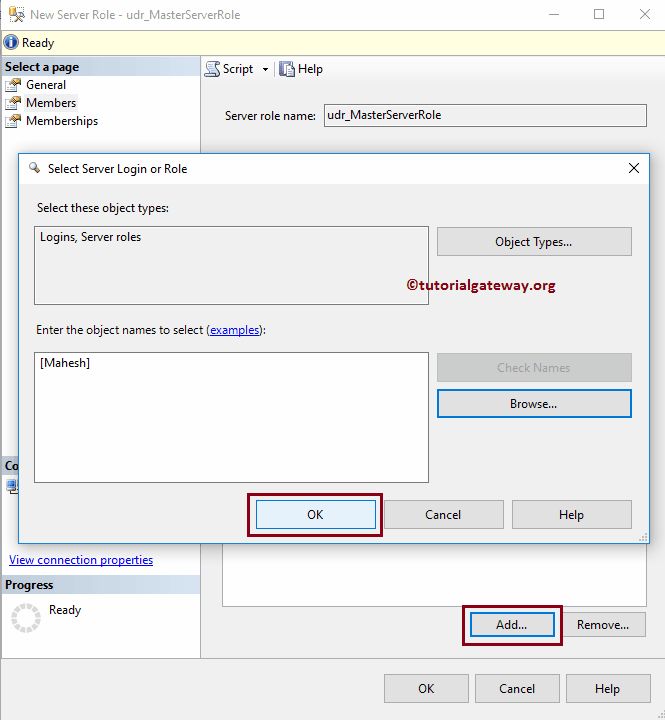Confirm with OK in Select Server Login dialog
This screenshot has width=665, height=720.
click(x=316, y=515)
